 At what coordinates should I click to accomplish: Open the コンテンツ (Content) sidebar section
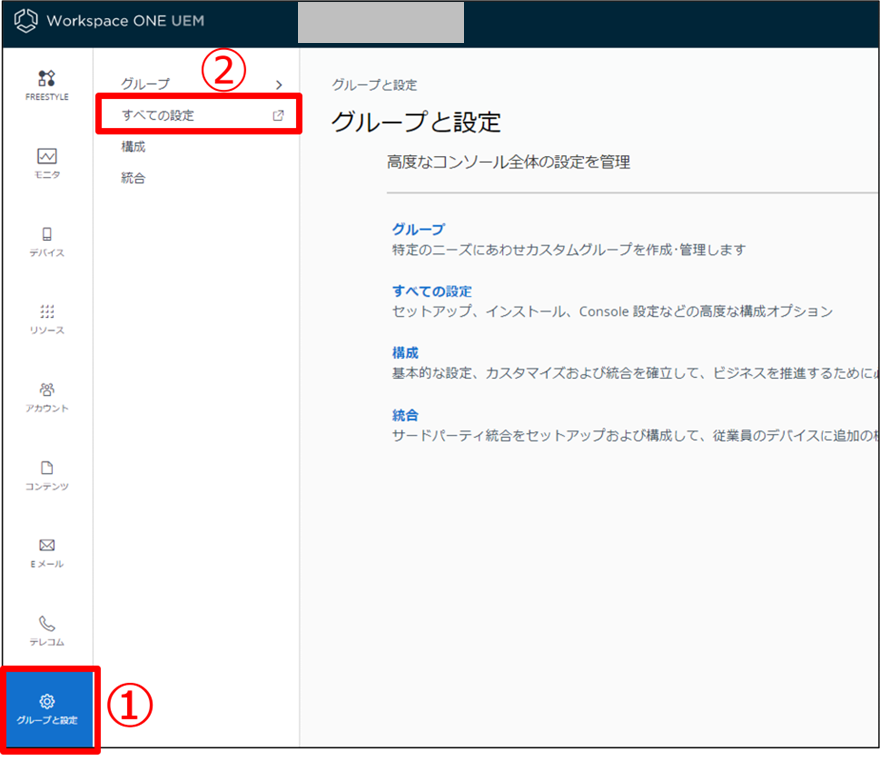47,475
